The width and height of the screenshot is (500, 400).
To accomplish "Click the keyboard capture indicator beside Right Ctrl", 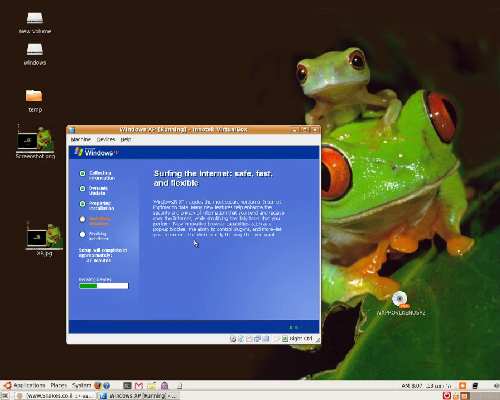I will coord(285,339).
